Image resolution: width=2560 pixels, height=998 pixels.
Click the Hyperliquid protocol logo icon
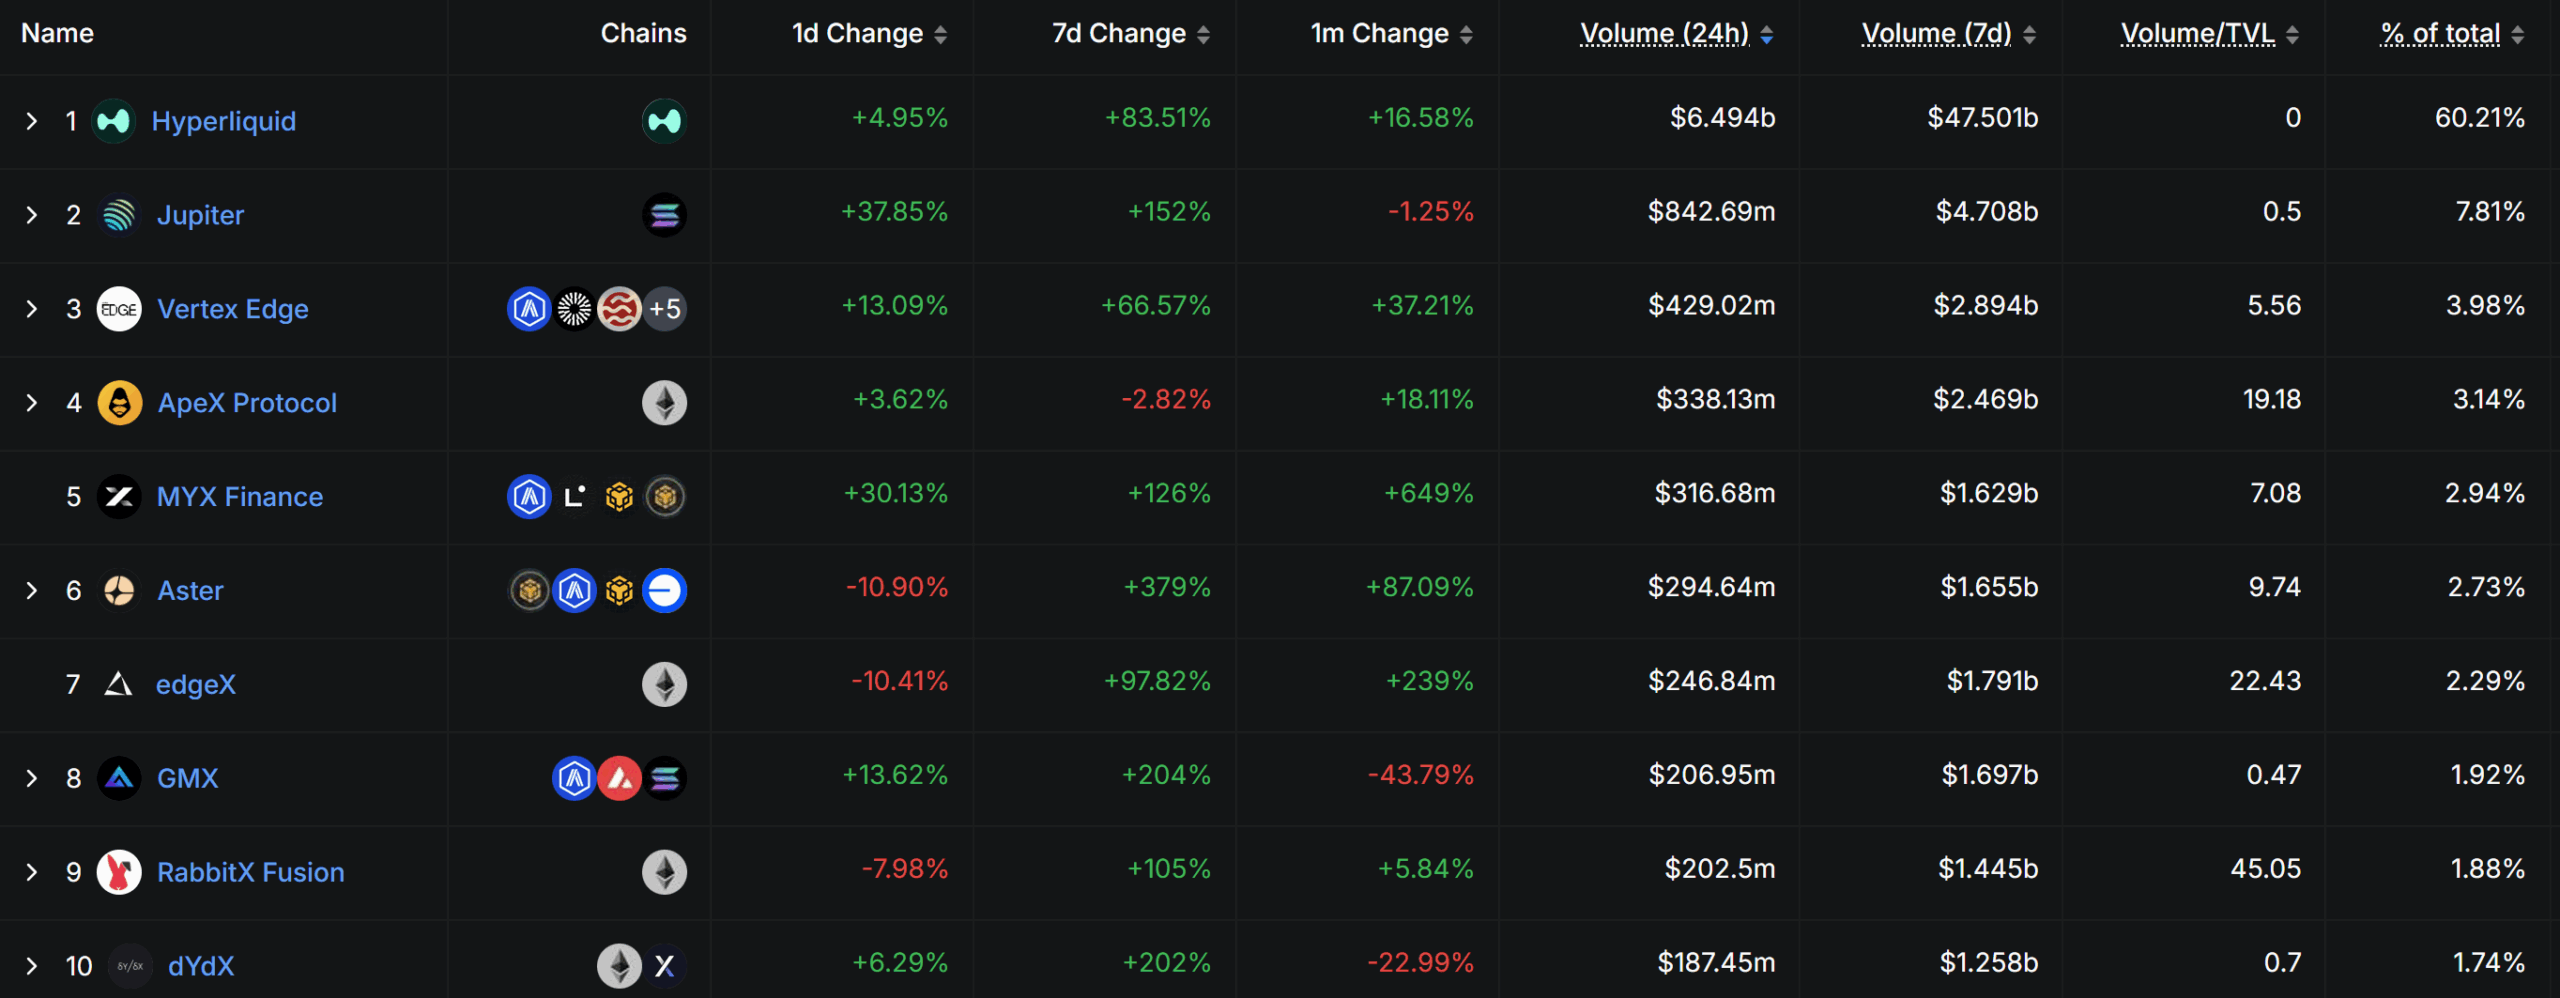pos(113,121)
